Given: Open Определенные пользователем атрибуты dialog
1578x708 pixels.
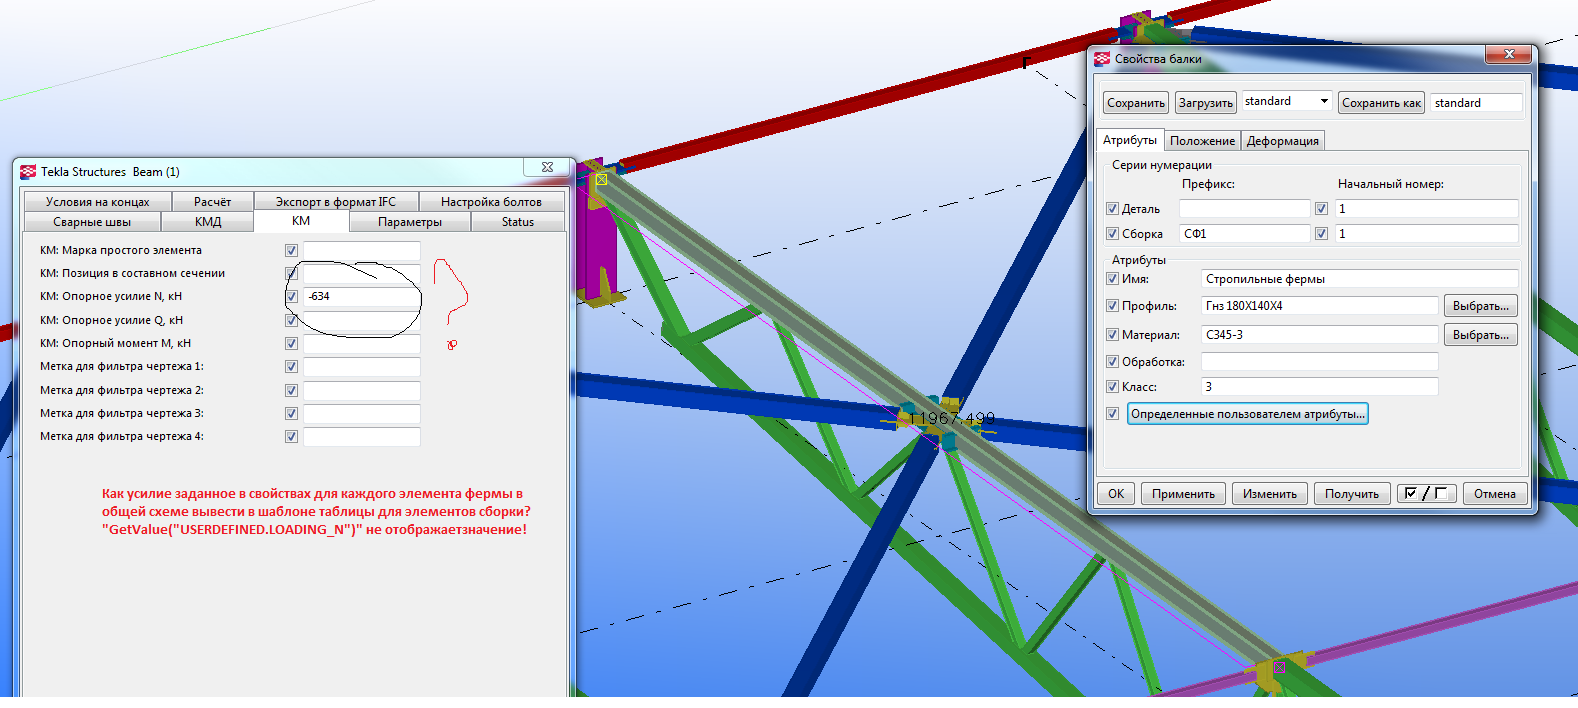Looking at the screenshot, I should [1247, 414].
